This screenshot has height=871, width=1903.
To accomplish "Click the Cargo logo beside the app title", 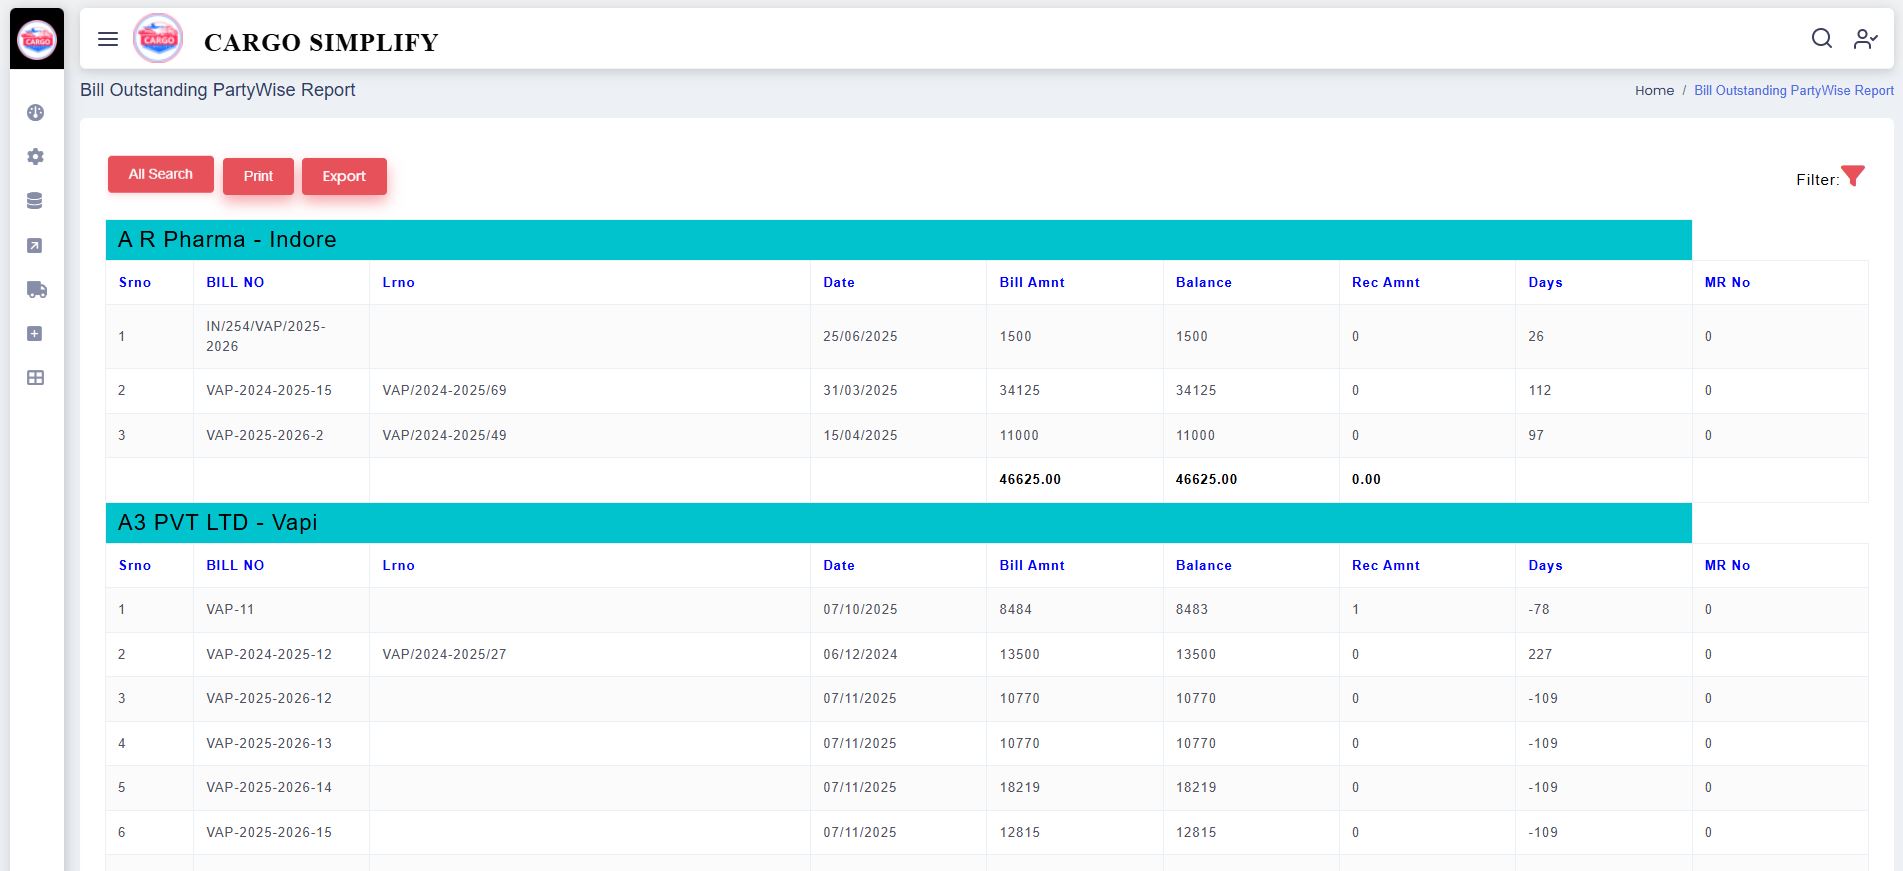I will click(158, 39).
